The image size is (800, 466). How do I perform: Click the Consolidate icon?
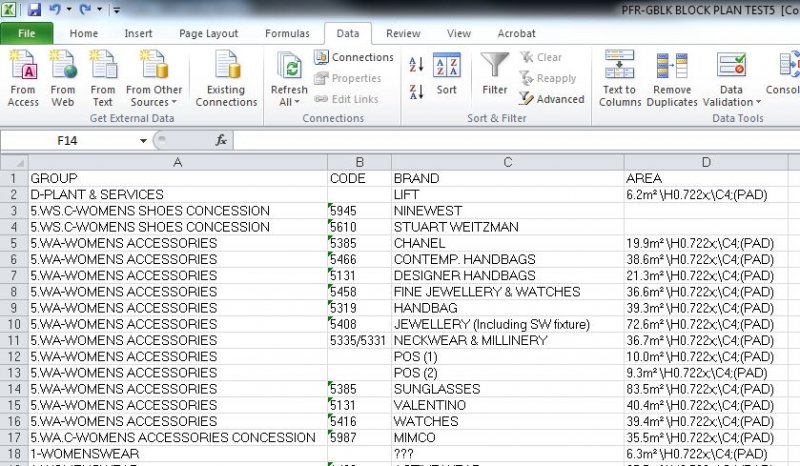coord(788,65)
